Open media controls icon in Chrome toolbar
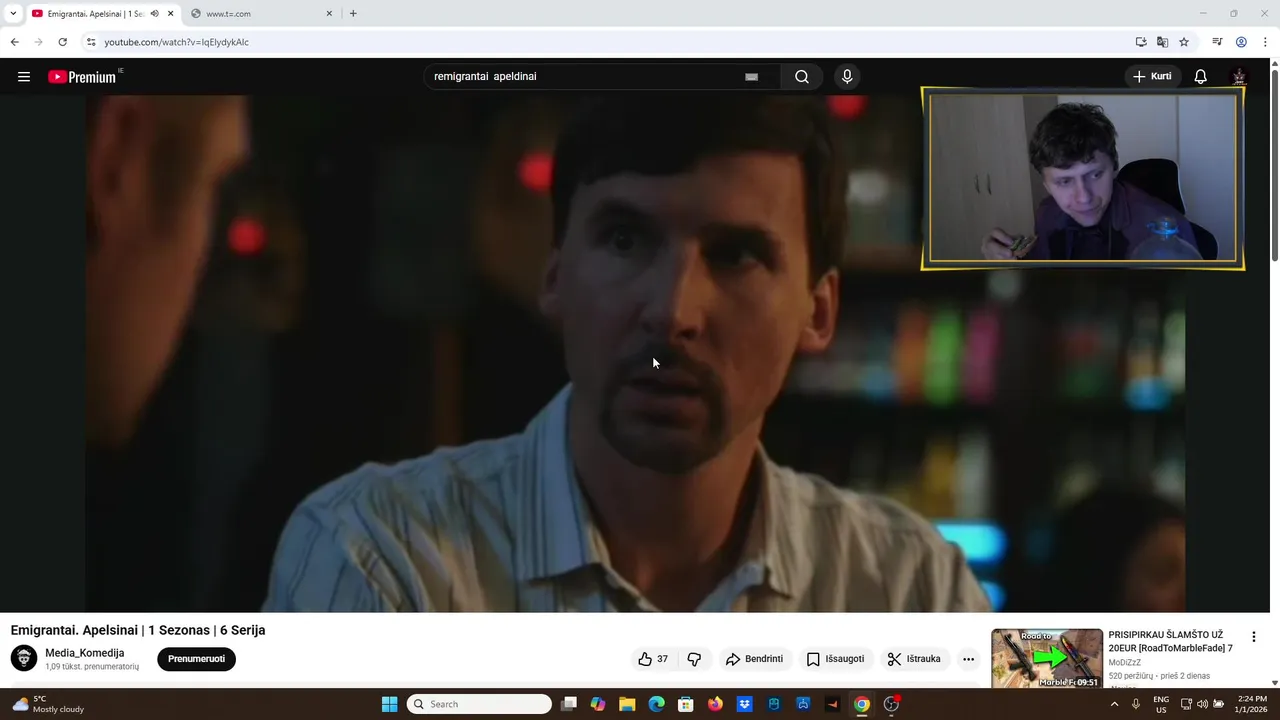Viewport: 1280px width, 720px height. click(1217, 42)
